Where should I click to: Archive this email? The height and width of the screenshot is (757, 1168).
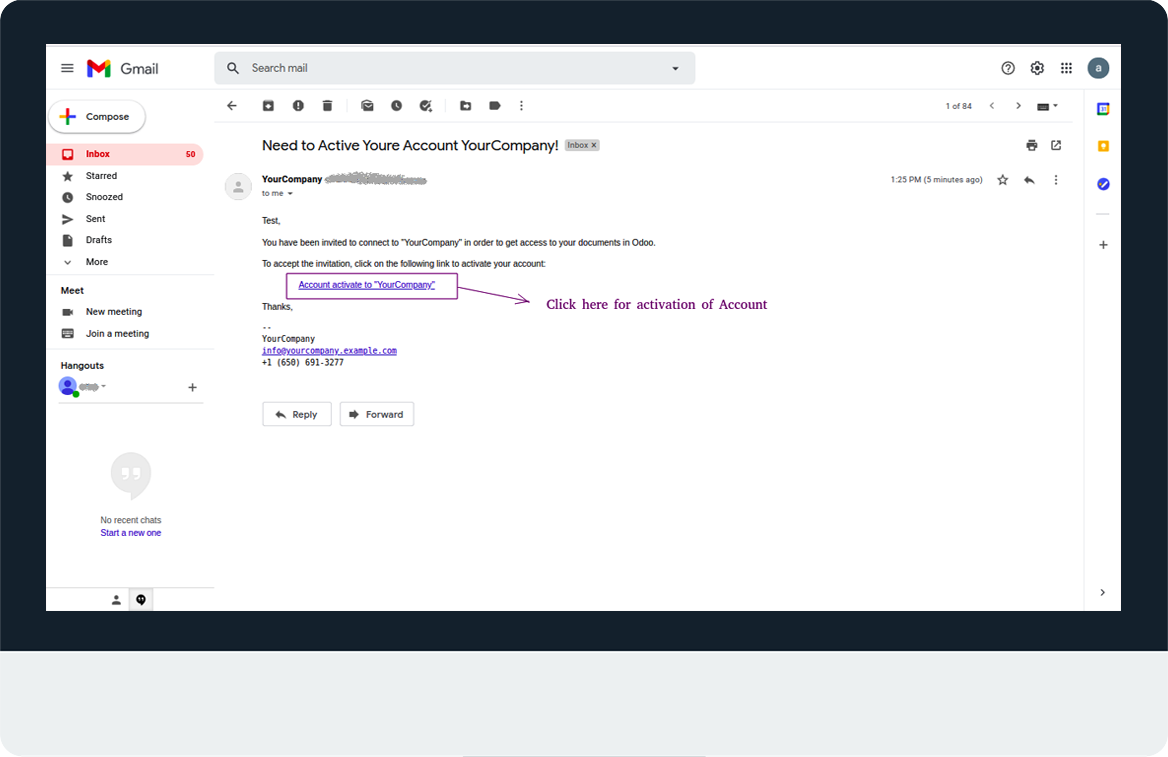pyautogui.click(x=268, y=106)
